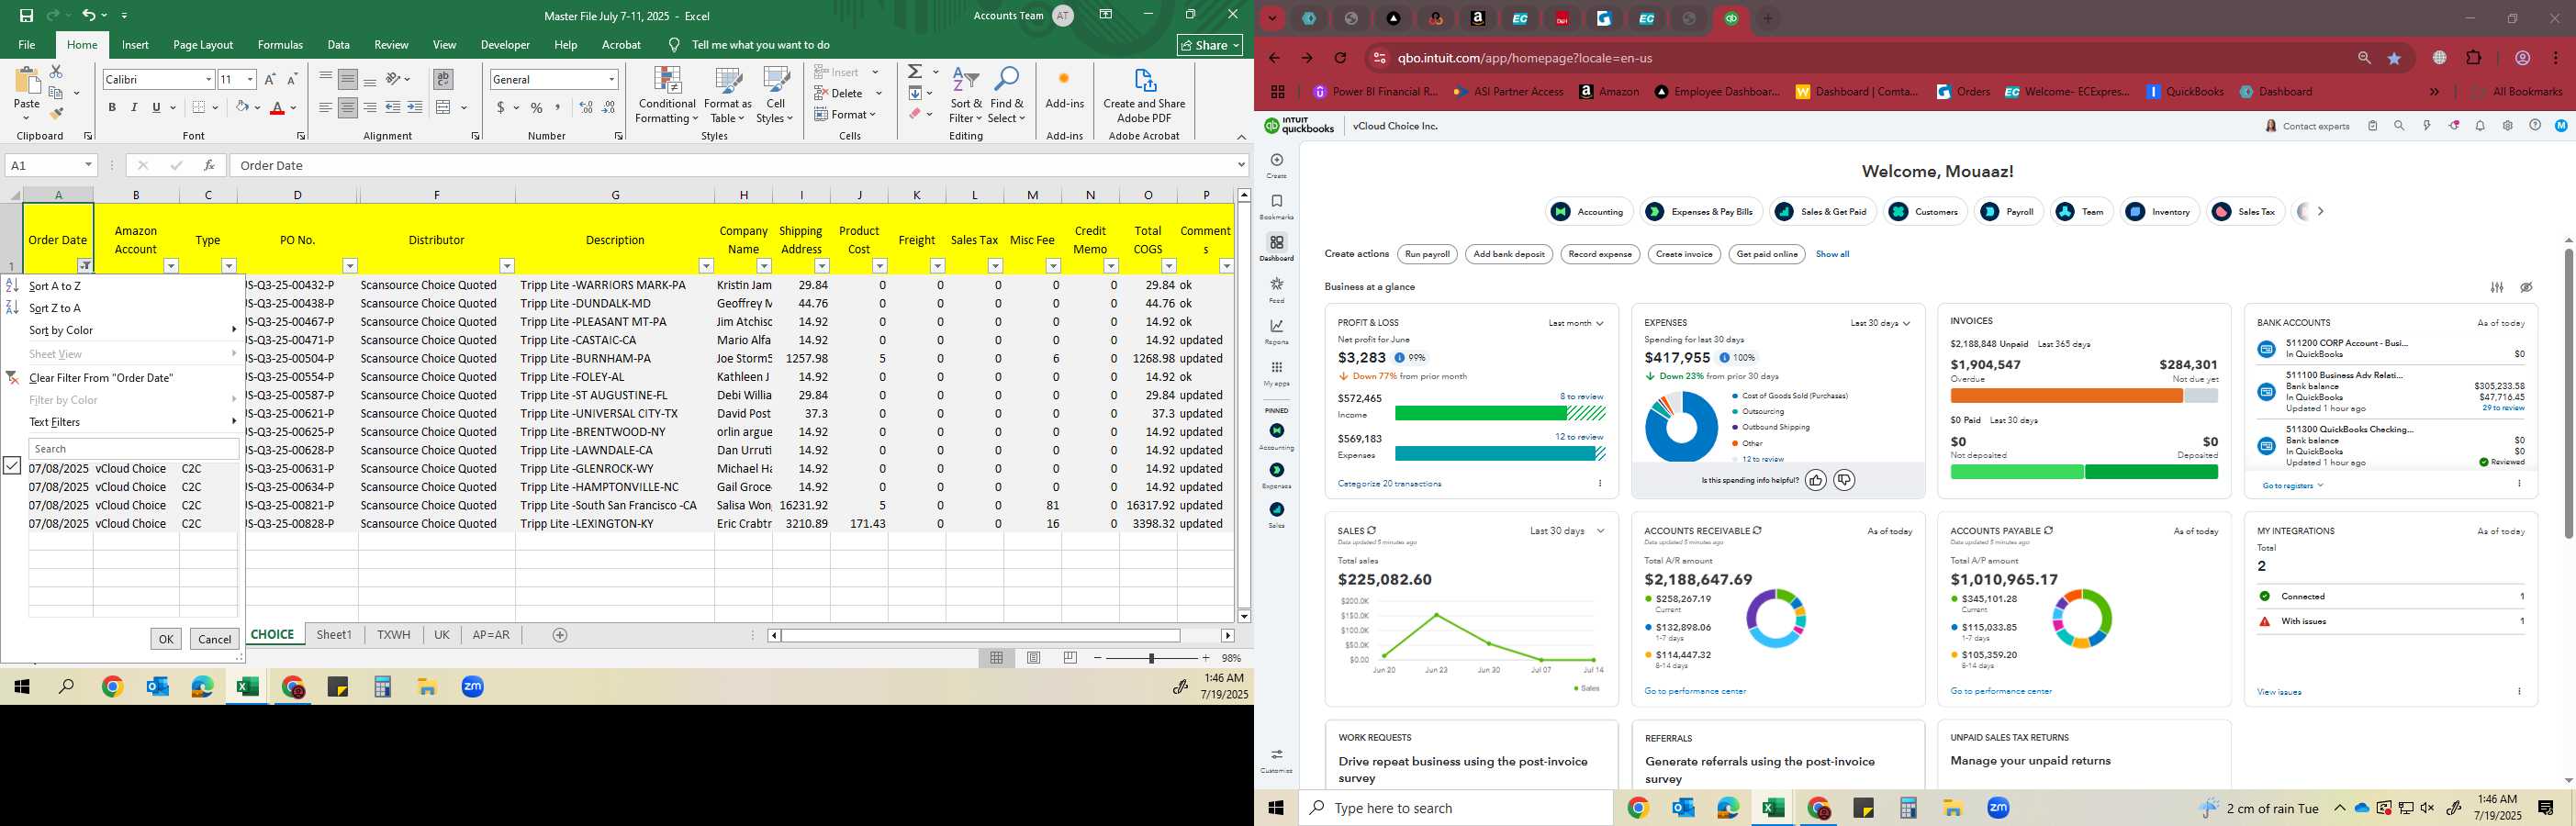Toggle Wrap Text in Alignment group
This screenshot has height=826, width=2576.
pos(443,79)
